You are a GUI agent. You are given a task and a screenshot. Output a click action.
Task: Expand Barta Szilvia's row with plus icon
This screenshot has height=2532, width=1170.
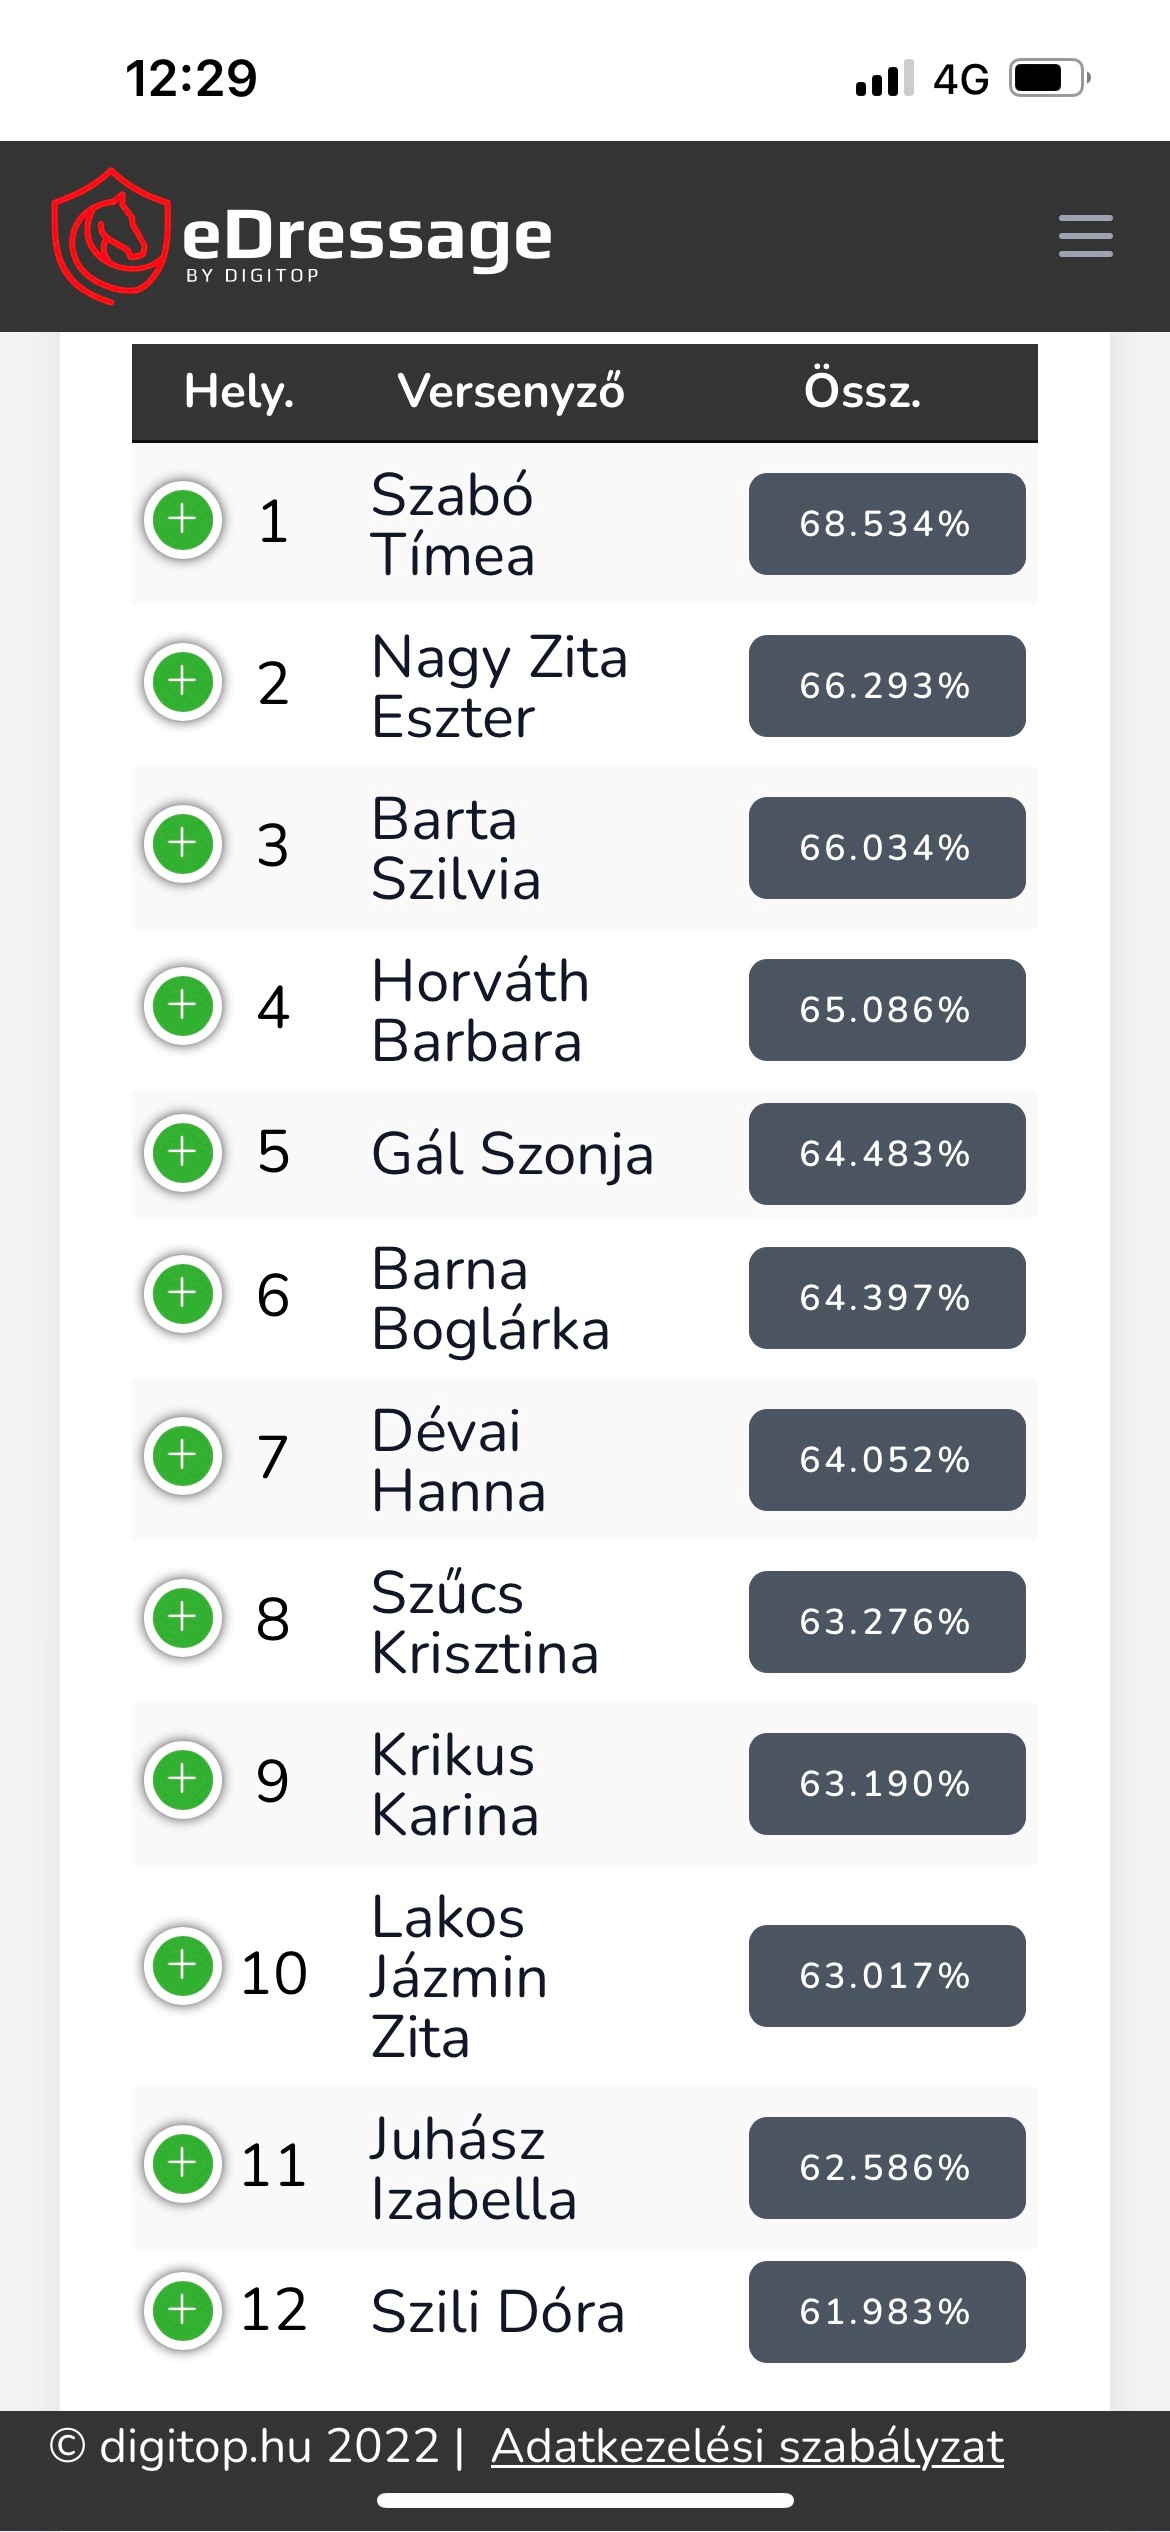tap(183, 844)
